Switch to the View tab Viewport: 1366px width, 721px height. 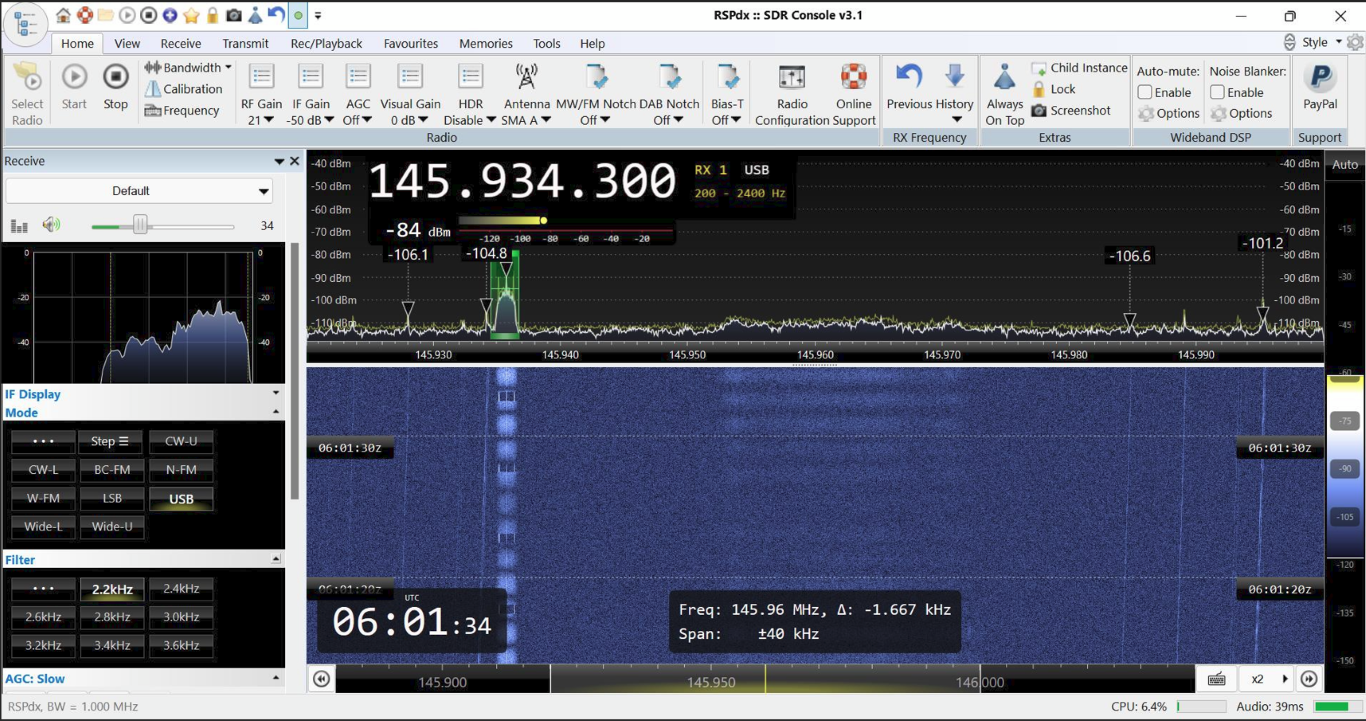click(127, 43)
